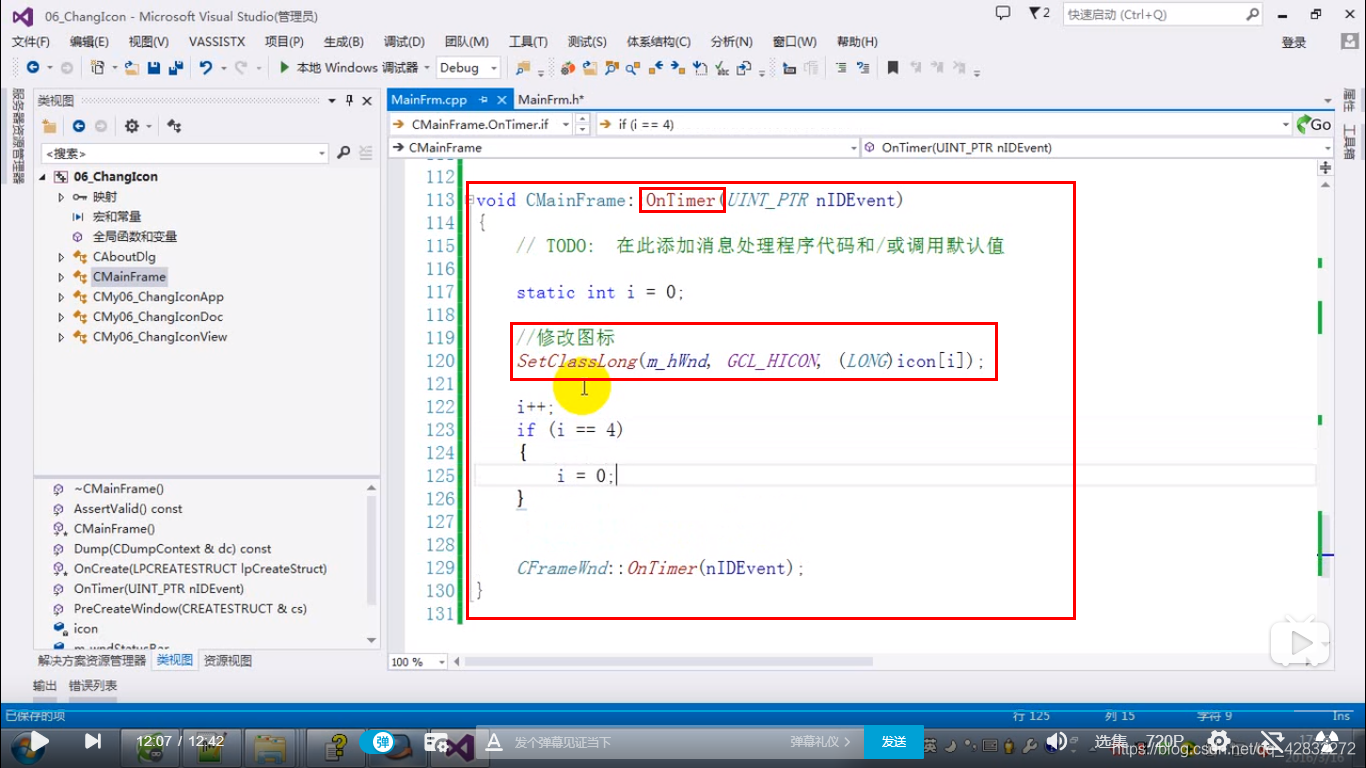Click the indent lines toolbar icon
The image size is (1366, 768).
(x=861, y=68)
